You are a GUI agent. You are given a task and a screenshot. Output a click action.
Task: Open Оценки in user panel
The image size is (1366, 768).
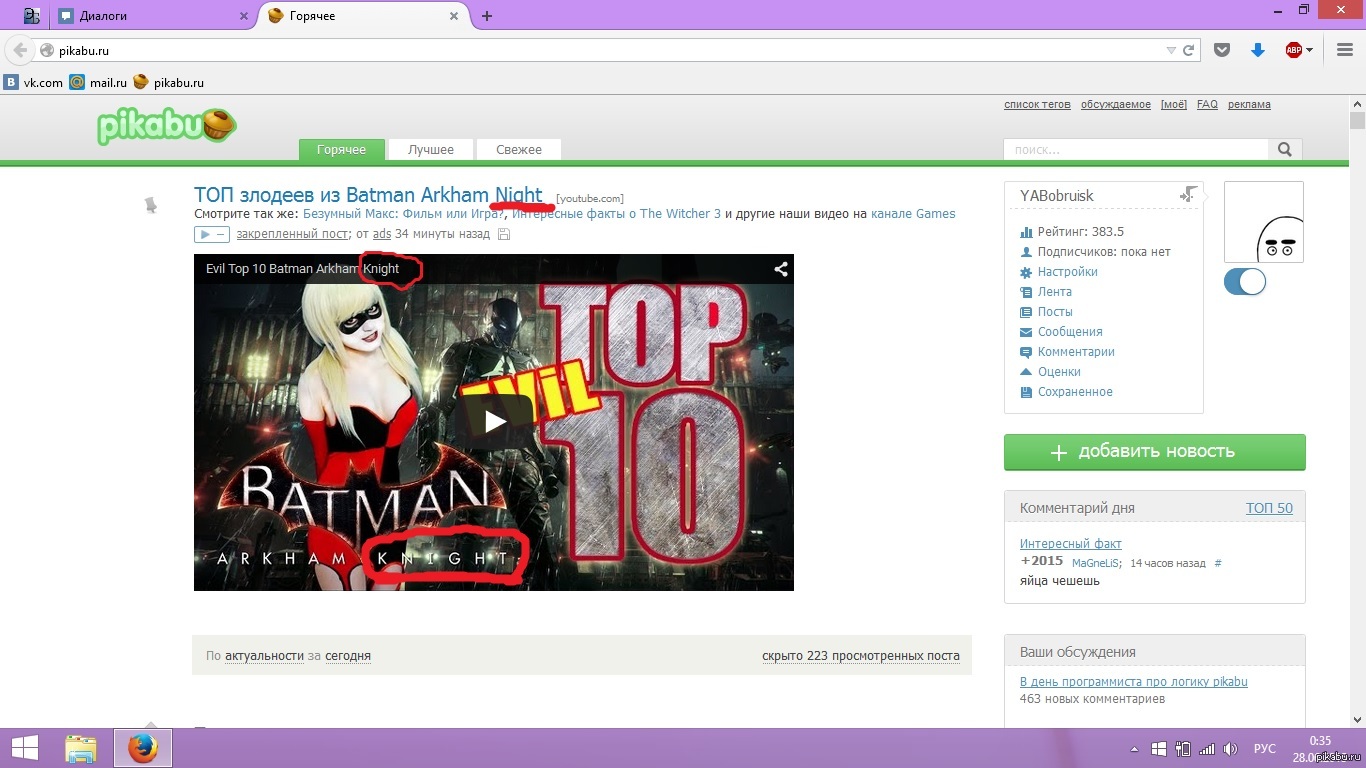coord(1059,372)
